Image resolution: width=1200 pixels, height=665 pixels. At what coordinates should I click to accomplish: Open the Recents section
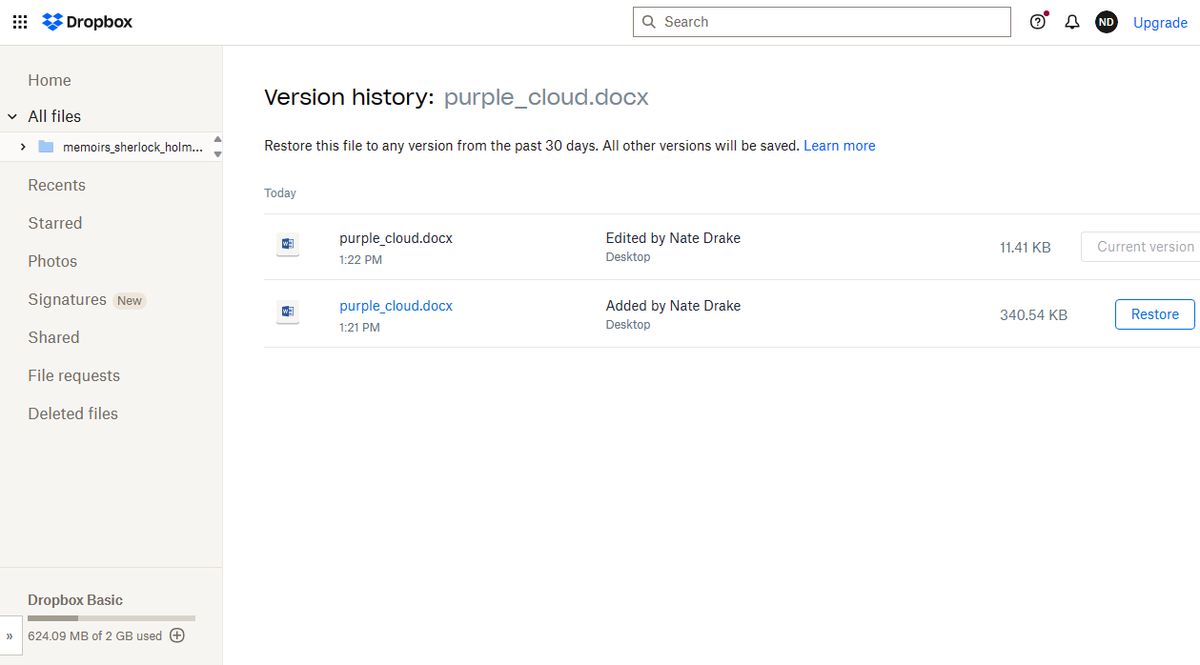pos(56,185)
